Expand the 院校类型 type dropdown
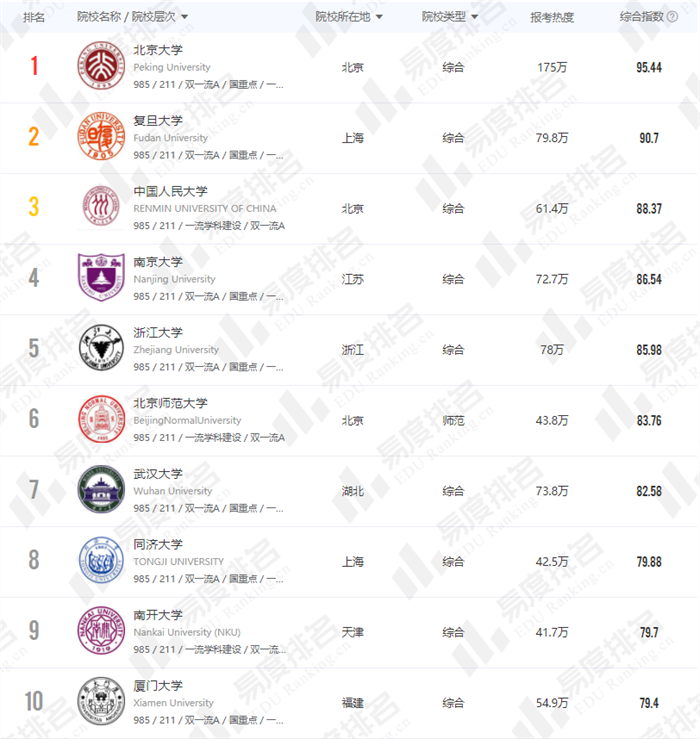This screenshot has height=739, width=700. point(473,17)
